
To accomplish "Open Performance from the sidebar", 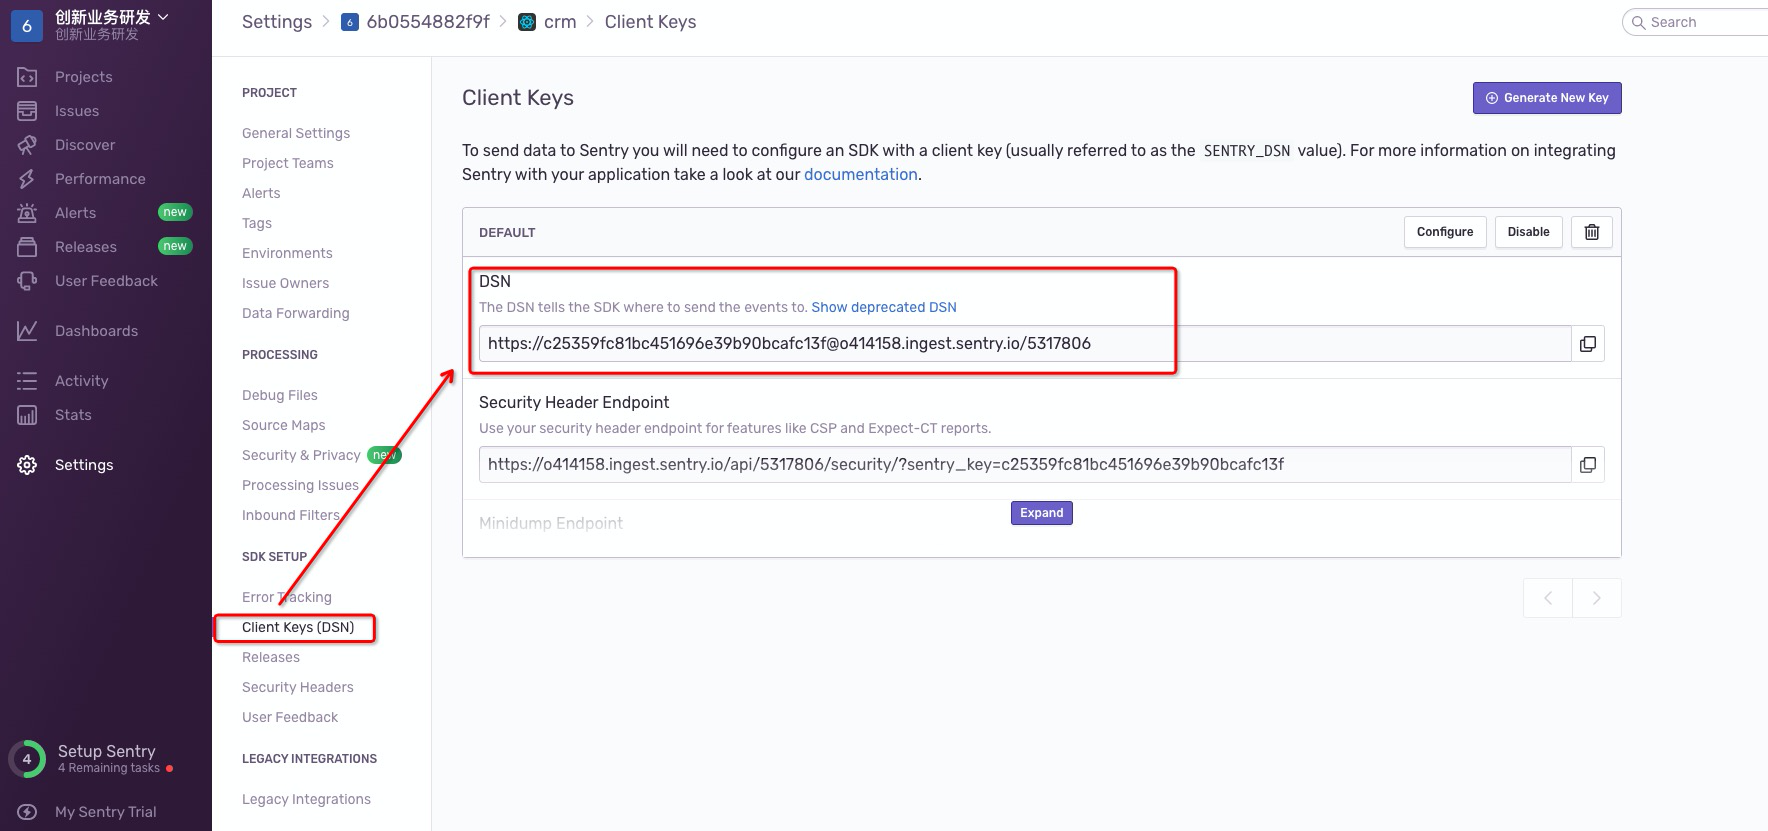I will 99,179.
